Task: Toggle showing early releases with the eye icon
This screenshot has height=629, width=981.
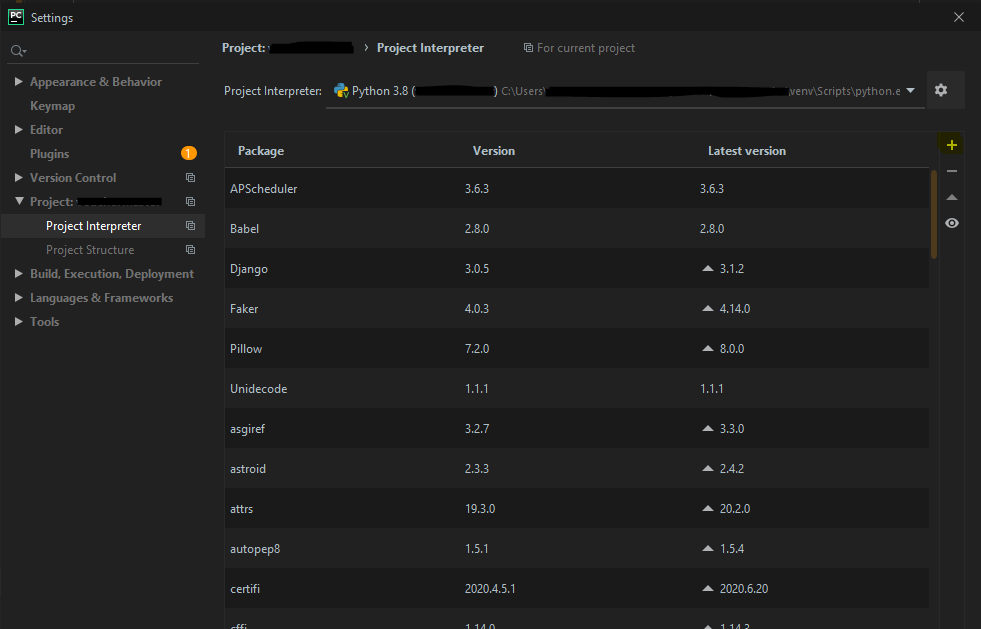Action: (951, 222)
